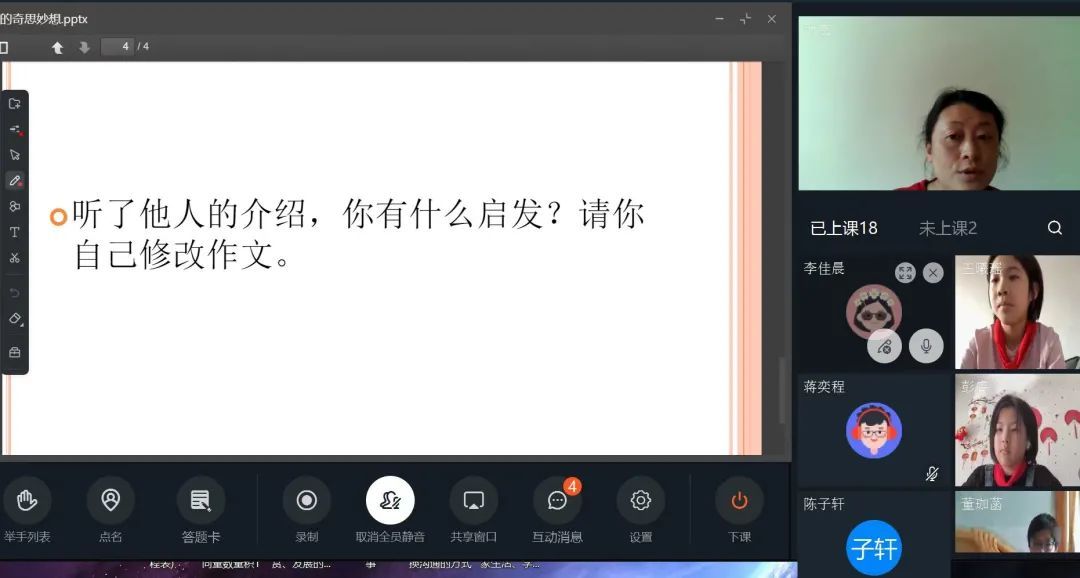Image resolution: width=1080 pixels, height=578 pixels.
Task: Select the pen drawing tool
Action: pyautogui.click(x=14, y=180)
